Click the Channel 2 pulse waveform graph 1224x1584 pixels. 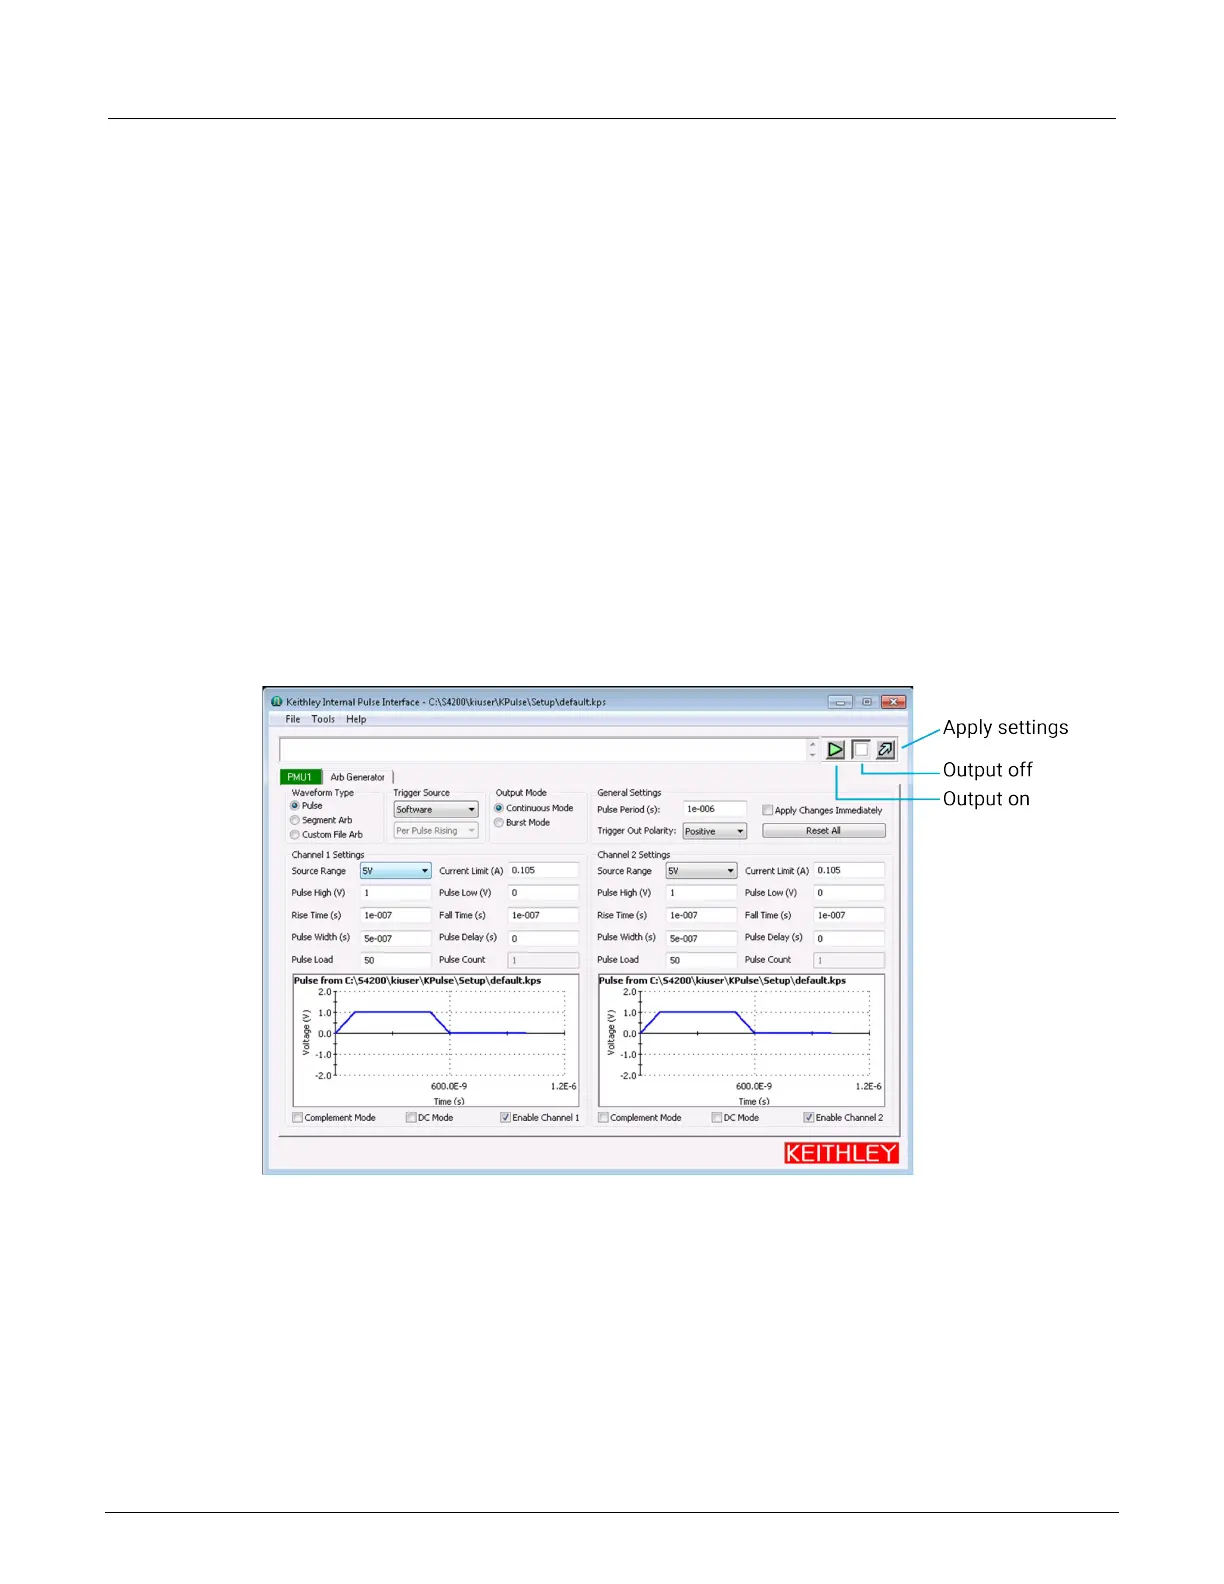click(x=741, y=1040)
